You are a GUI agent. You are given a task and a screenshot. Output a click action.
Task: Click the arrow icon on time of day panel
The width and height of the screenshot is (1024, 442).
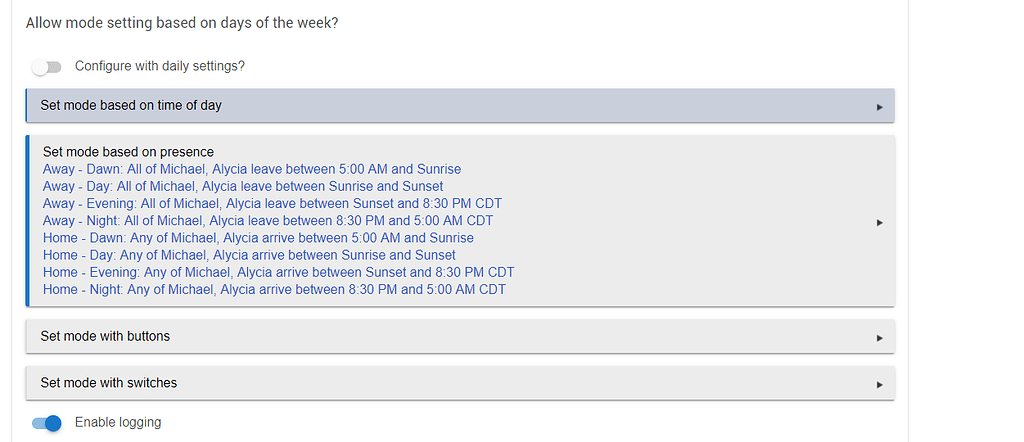tap(879, 106)
